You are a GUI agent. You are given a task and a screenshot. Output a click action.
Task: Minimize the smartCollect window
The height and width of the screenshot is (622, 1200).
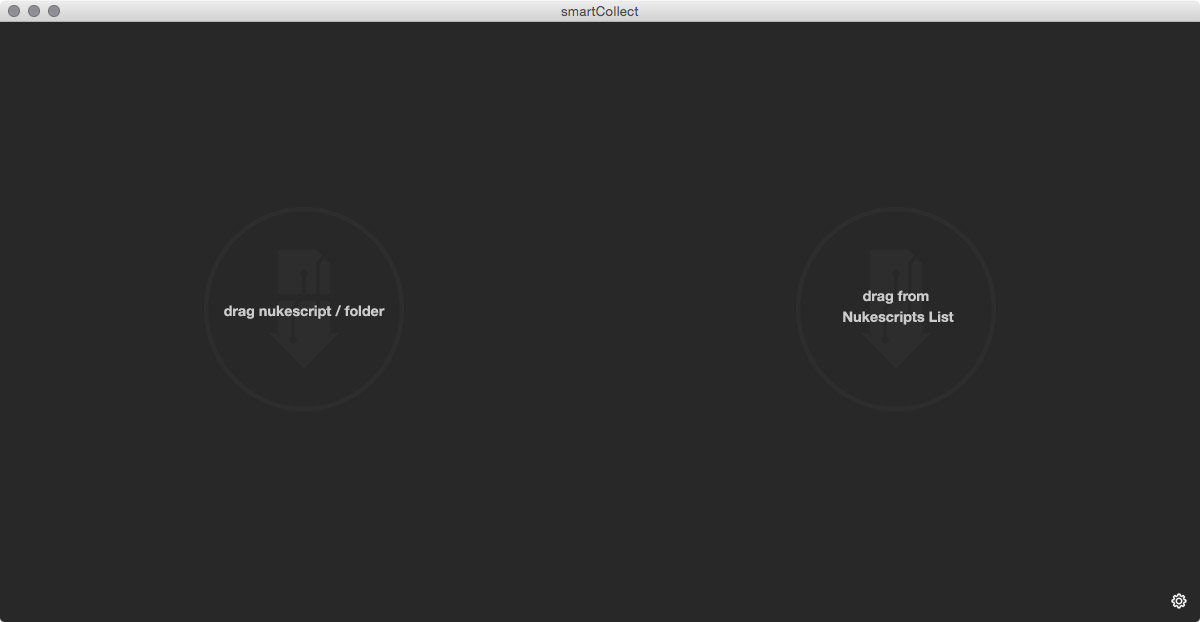pos(34,11)
